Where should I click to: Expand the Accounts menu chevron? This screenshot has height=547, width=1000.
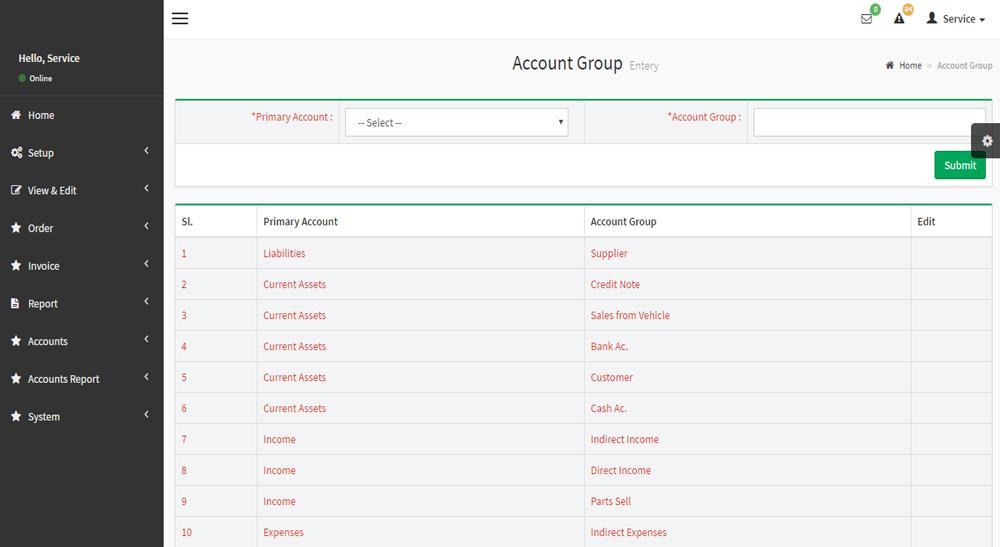pyautogui.click(x=147, y=339)
